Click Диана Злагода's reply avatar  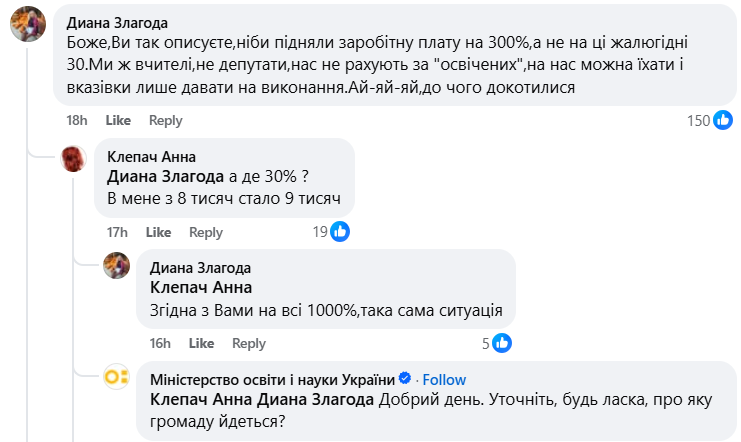point(118,268)
